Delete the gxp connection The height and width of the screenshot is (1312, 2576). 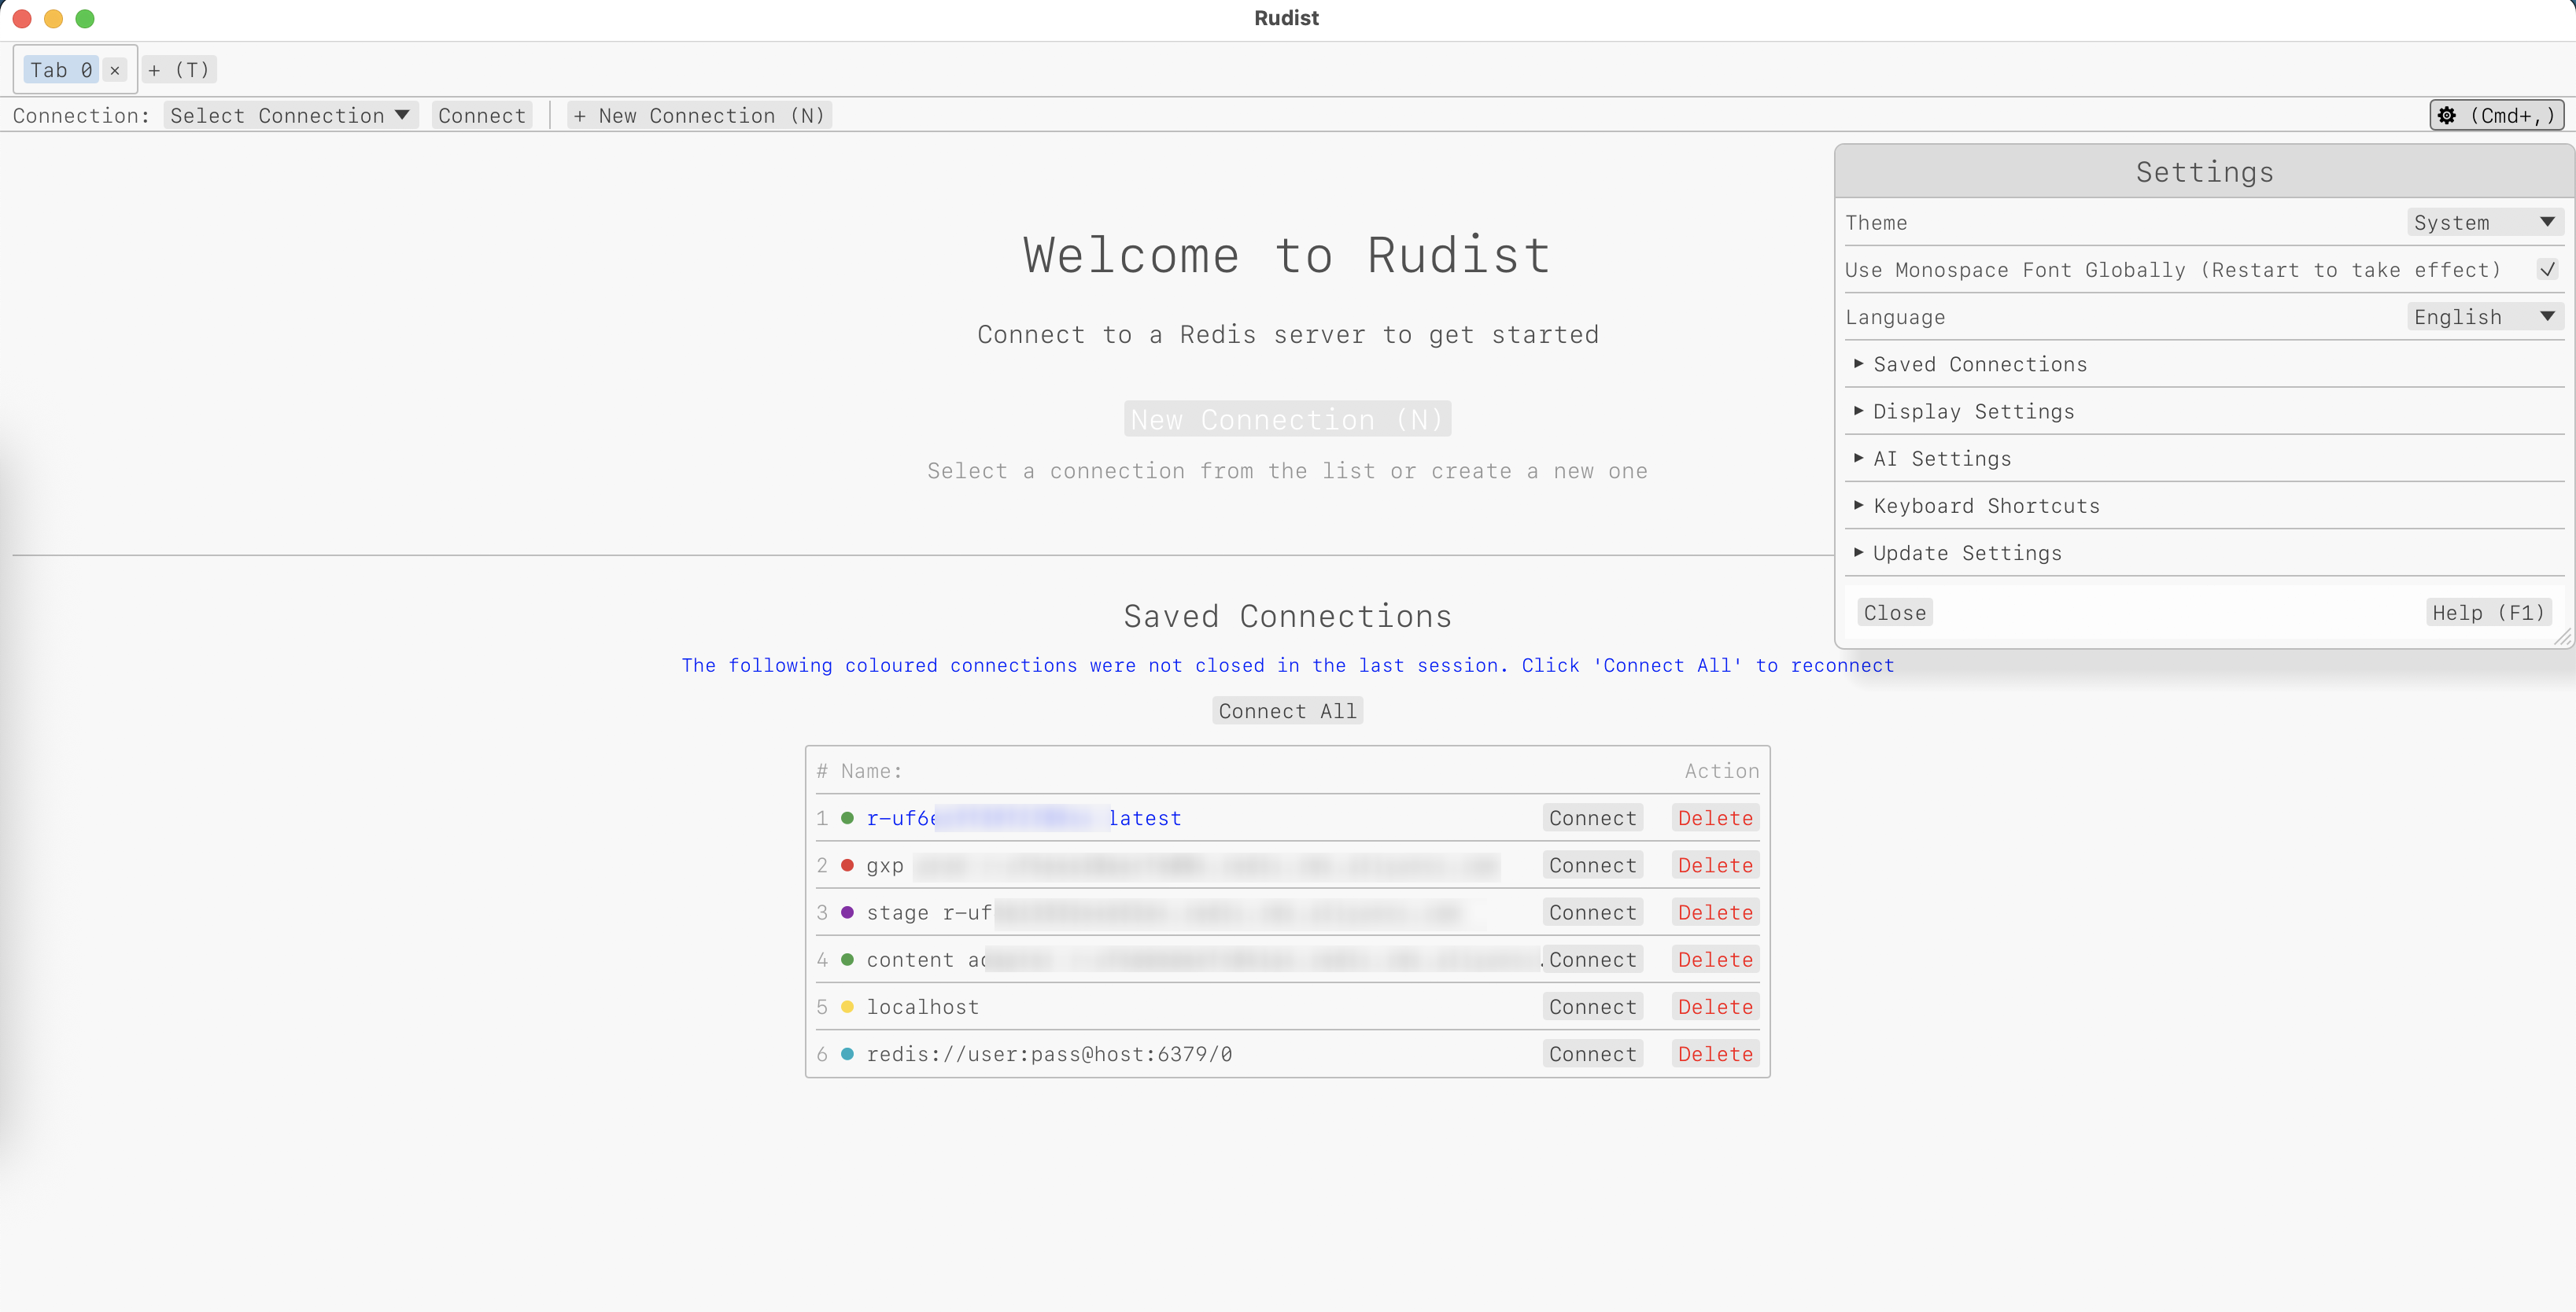[x=1715, y=864]
